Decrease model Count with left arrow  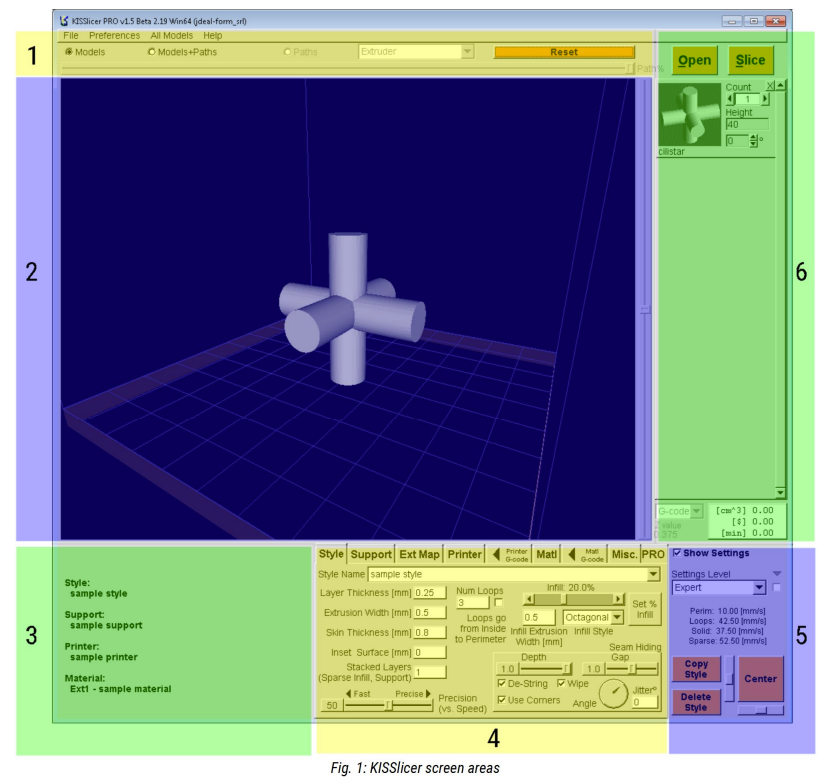pos(730,99)
